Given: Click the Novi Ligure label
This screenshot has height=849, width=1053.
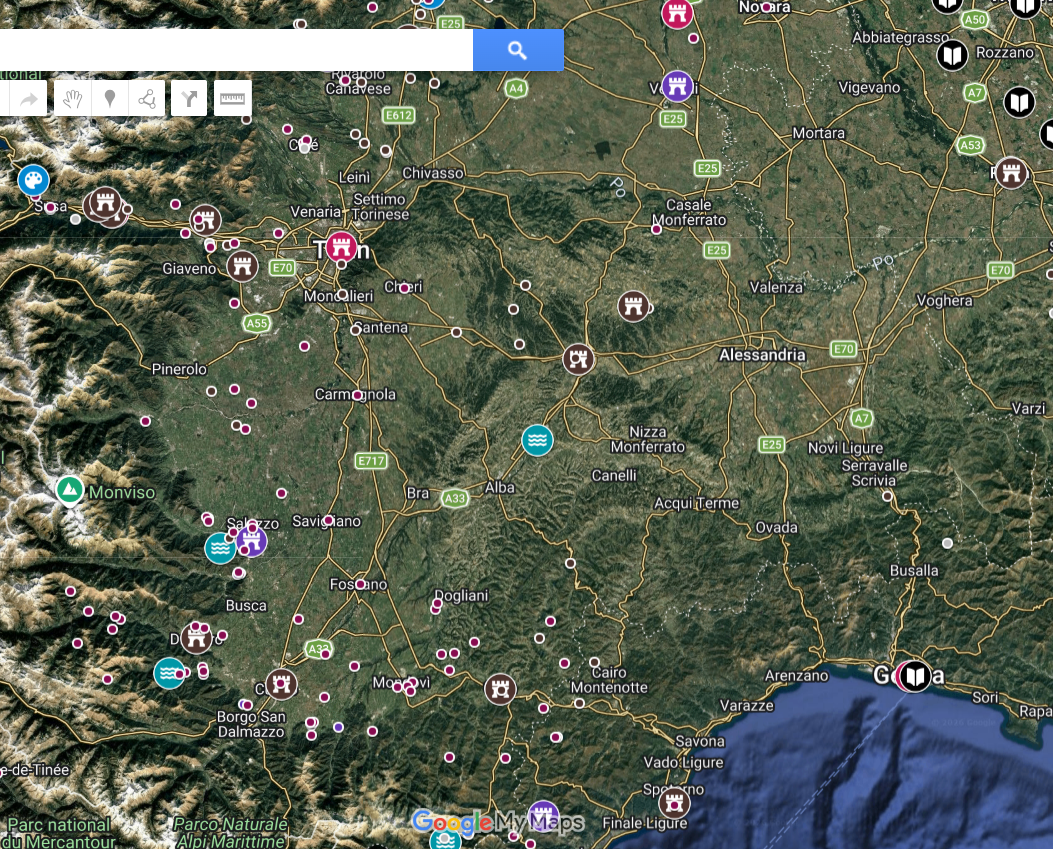Looking at the screenshot, I should pos(845,447).
